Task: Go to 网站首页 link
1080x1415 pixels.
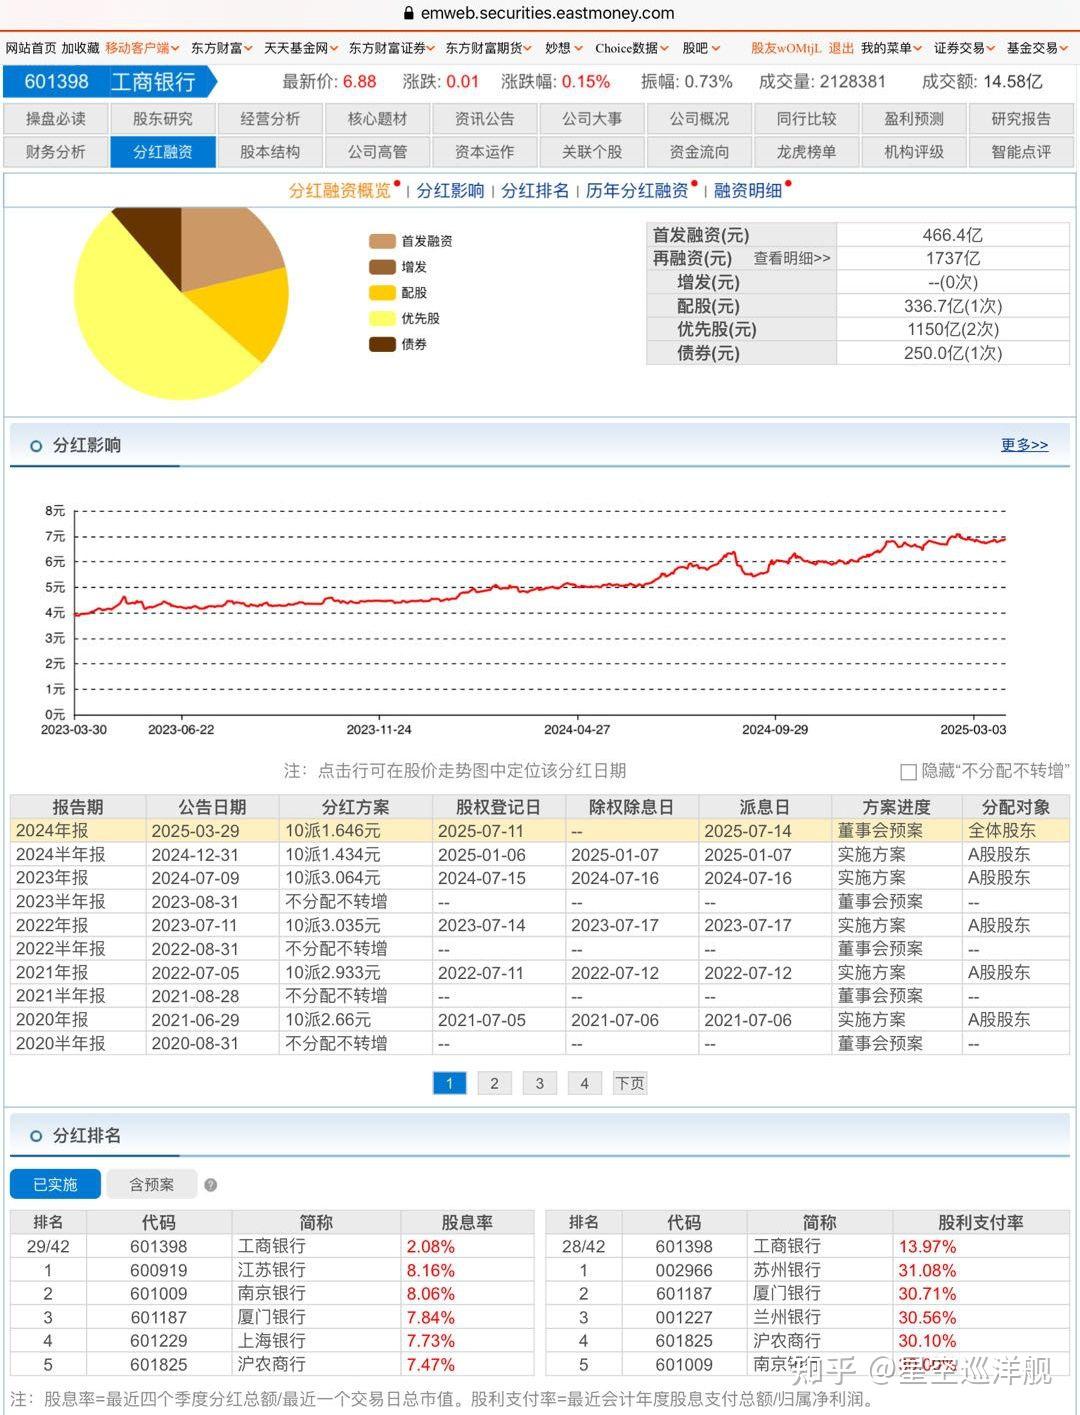Action: [31, 48]
